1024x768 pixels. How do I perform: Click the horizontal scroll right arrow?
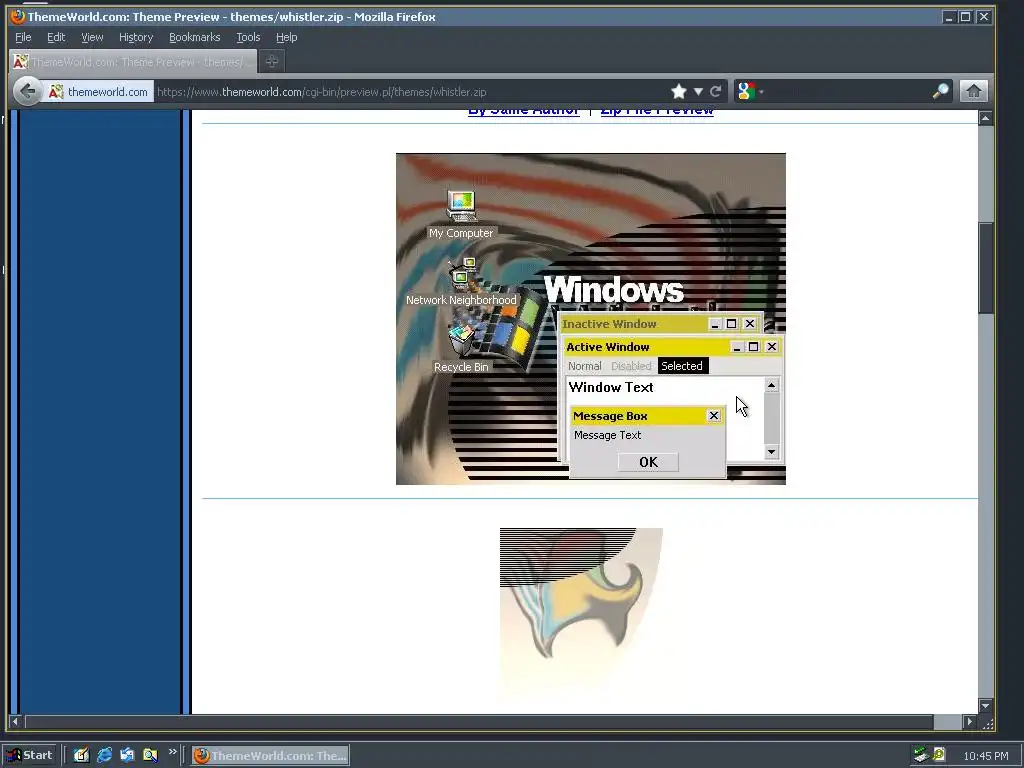point(970,722)
